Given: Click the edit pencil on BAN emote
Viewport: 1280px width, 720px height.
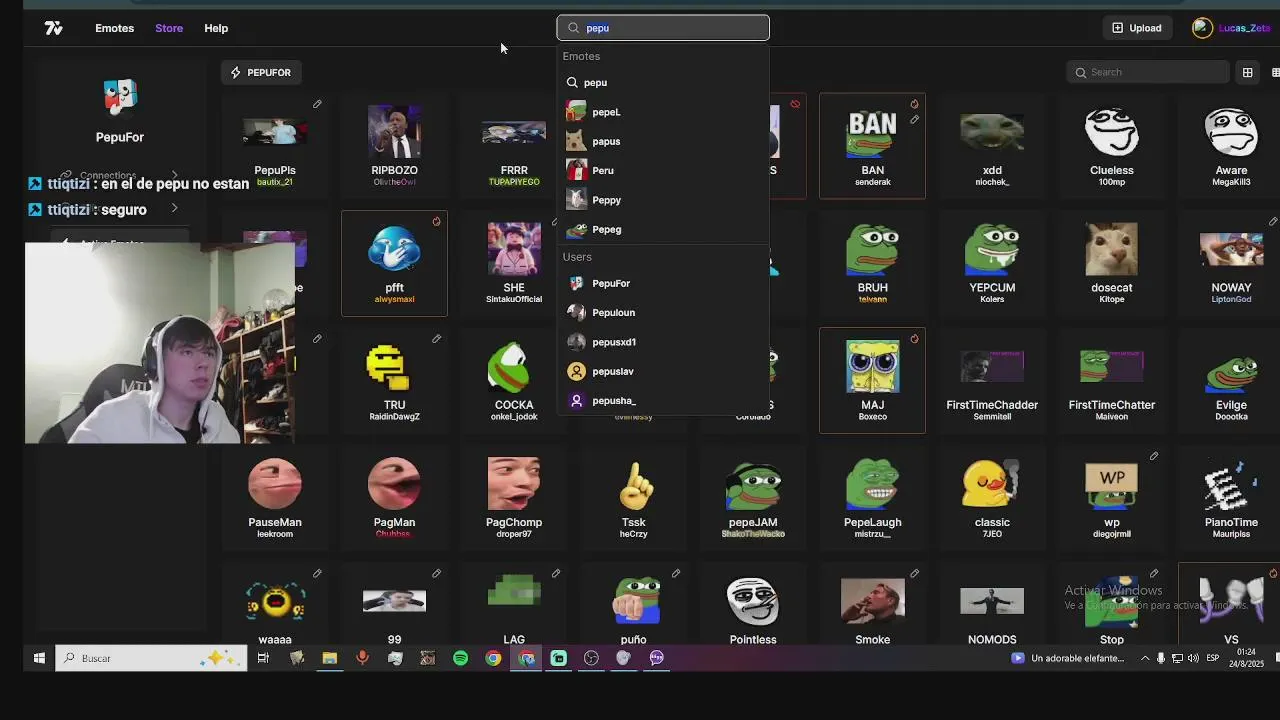Looking at the screenshot, I should 914,119.
